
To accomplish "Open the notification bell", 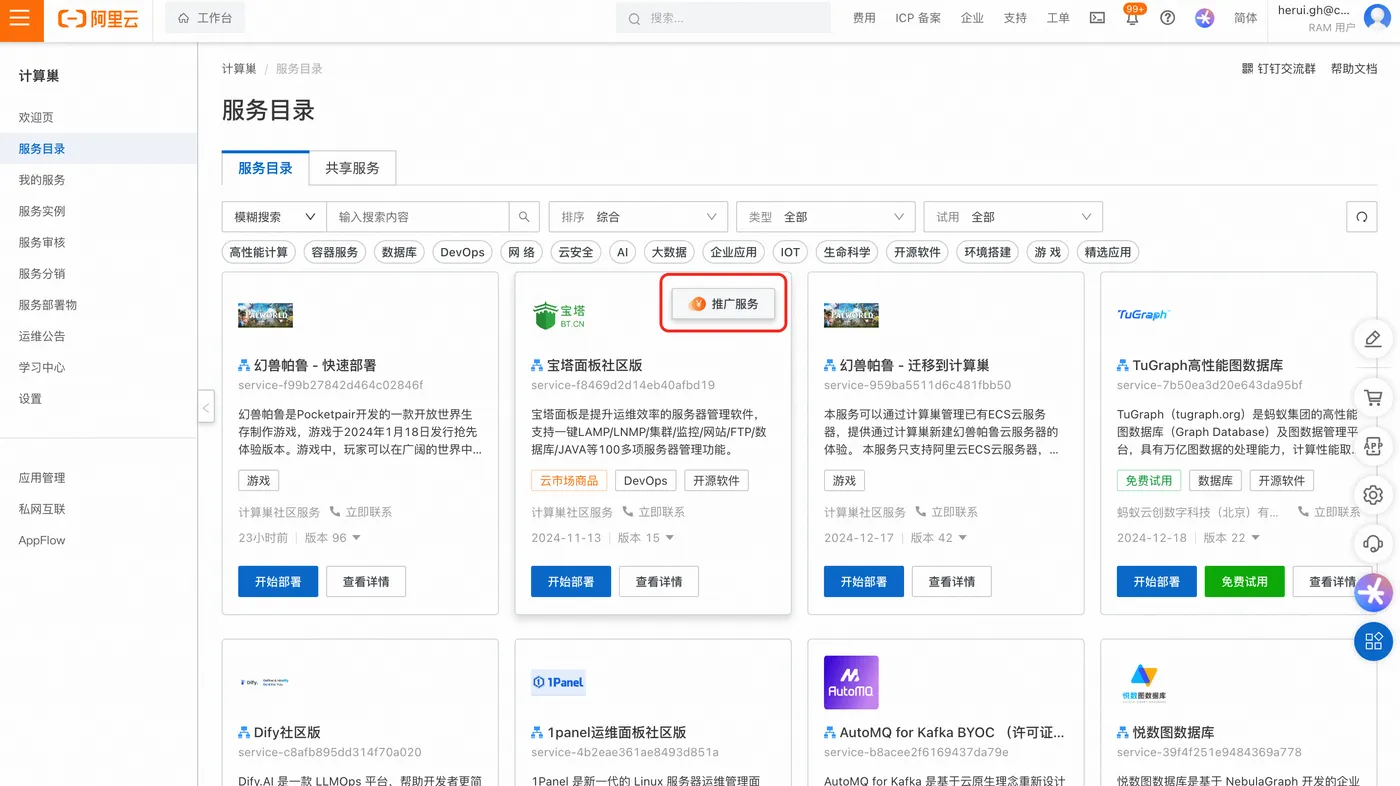I will (1132, 18).
